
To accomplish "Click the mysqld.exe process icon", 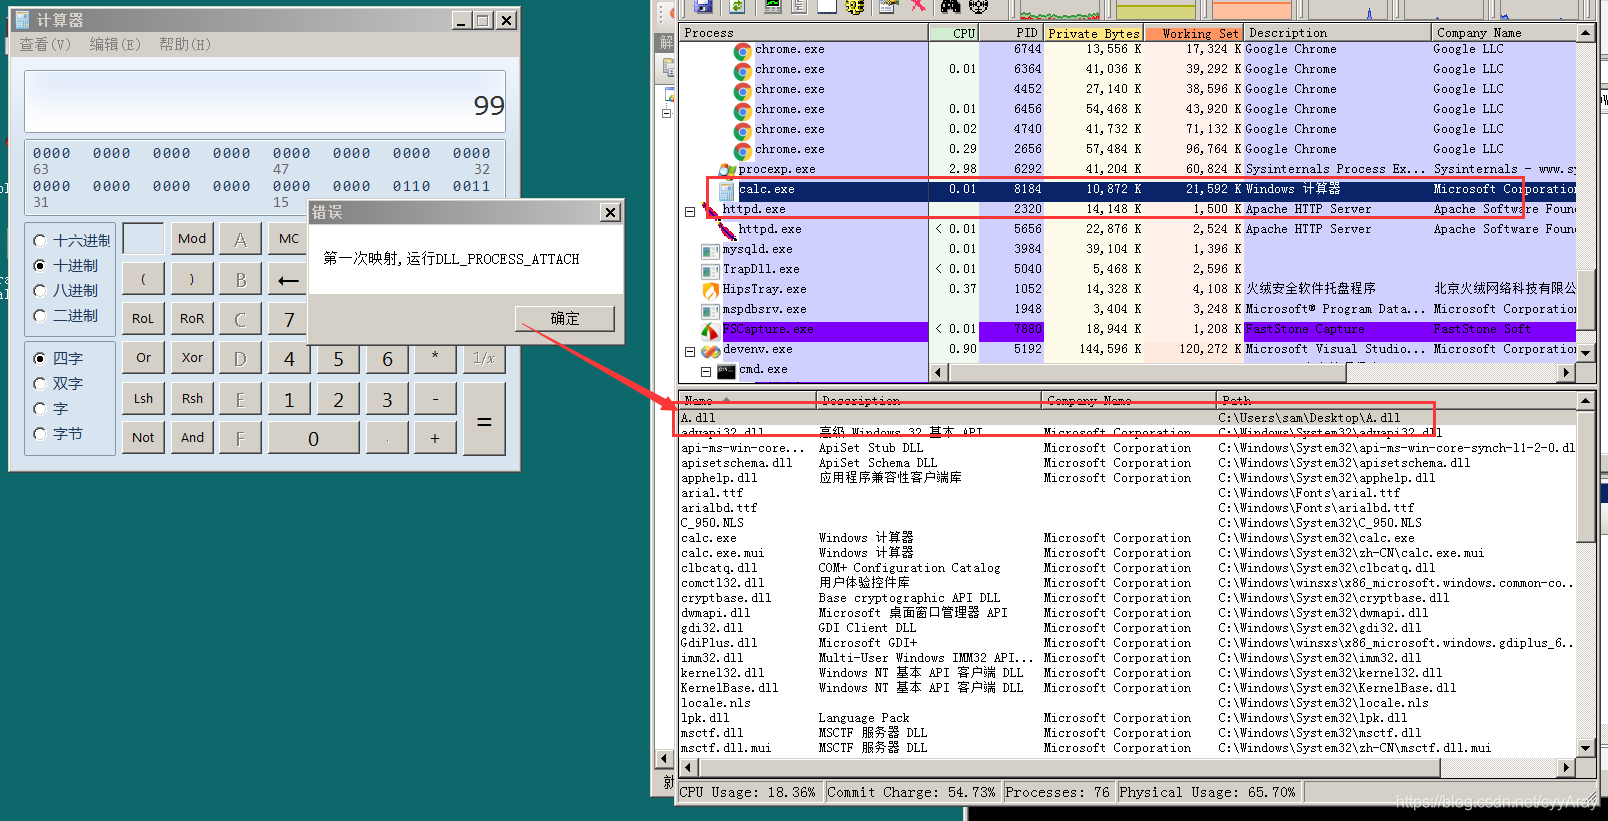I will 710,250.
